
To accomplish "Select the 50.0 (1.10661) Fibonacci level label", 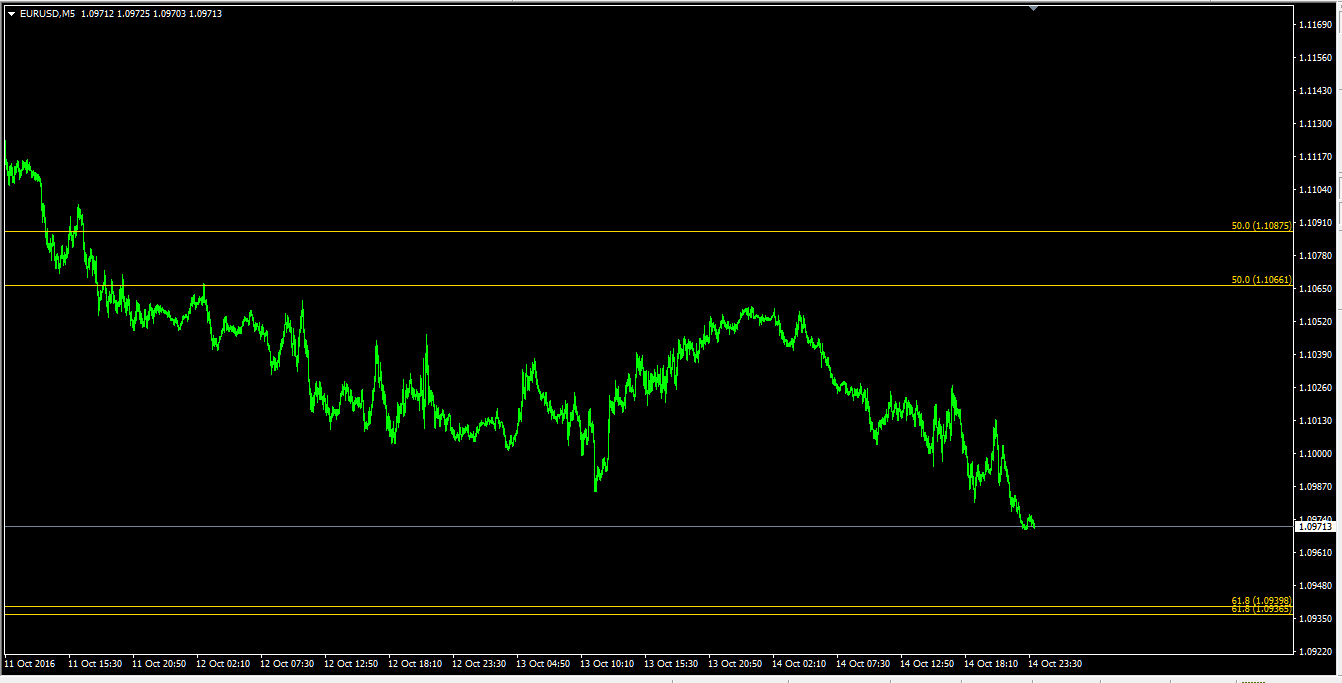I will pos(1261,280).
